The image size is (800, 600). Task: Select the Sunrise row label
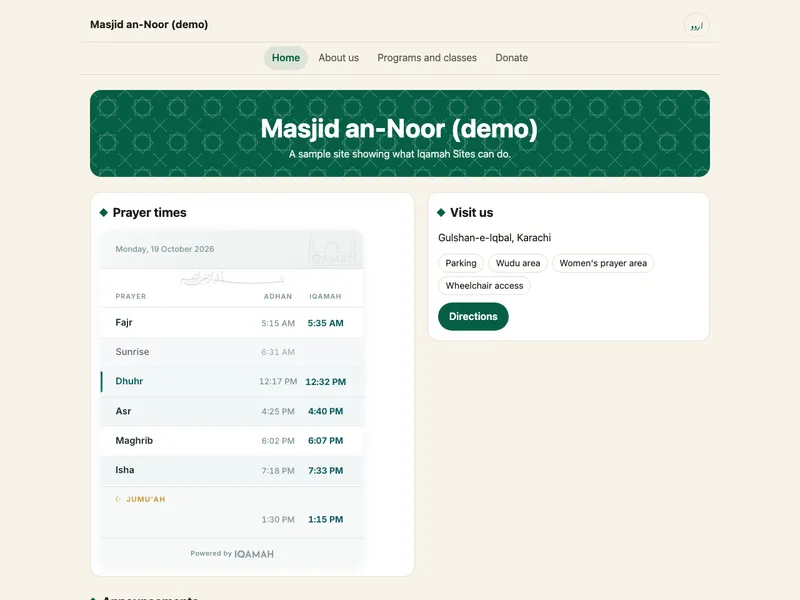[x=132, y=352]
